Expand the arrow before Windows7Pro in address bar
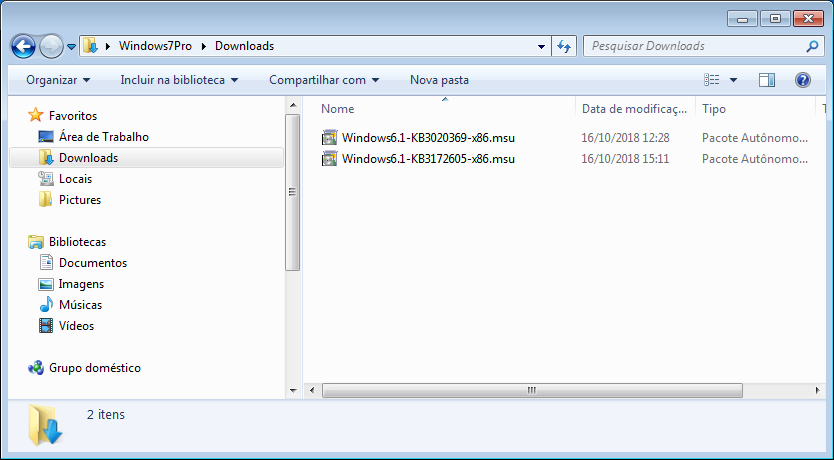The image size is (834, 460). (x=108, y=46)
